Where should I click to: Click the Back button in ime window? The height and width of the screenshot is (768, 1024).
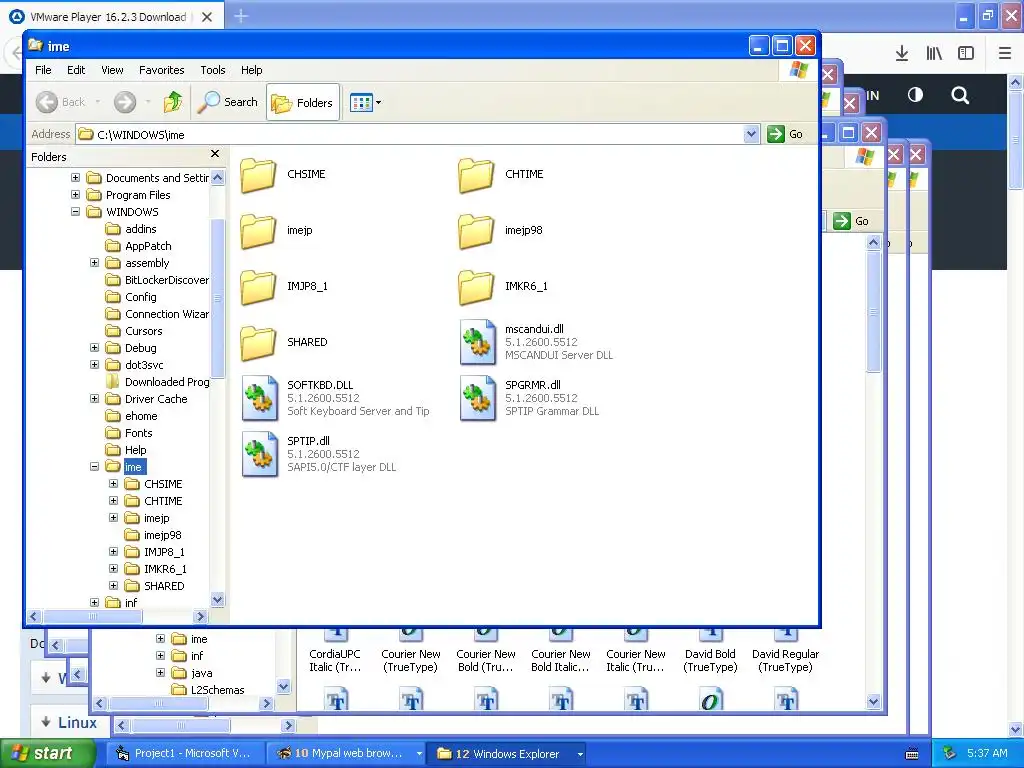coord(61,102)
